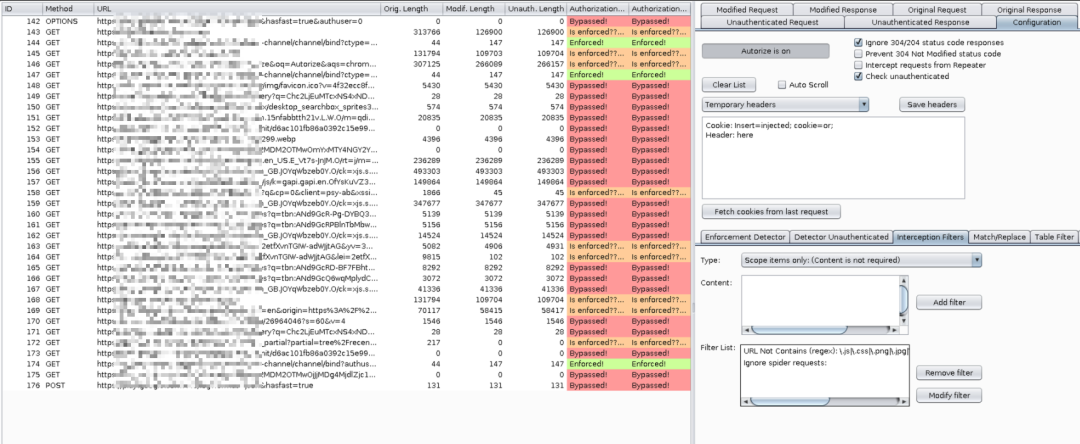This screenshot has height=444, width=1080.
Task: Click the Clear List button
Action: (x=729, y=85)
